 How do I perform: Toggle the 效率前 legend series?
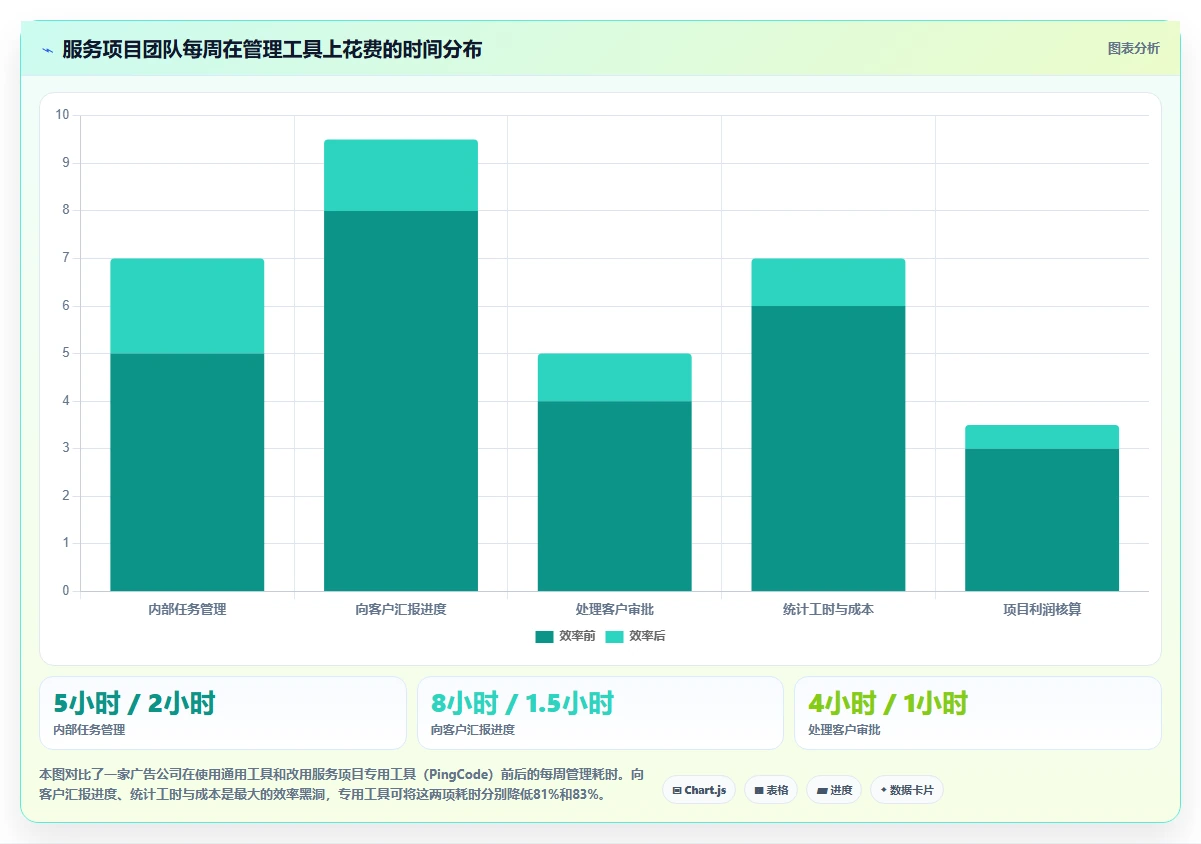565,636
